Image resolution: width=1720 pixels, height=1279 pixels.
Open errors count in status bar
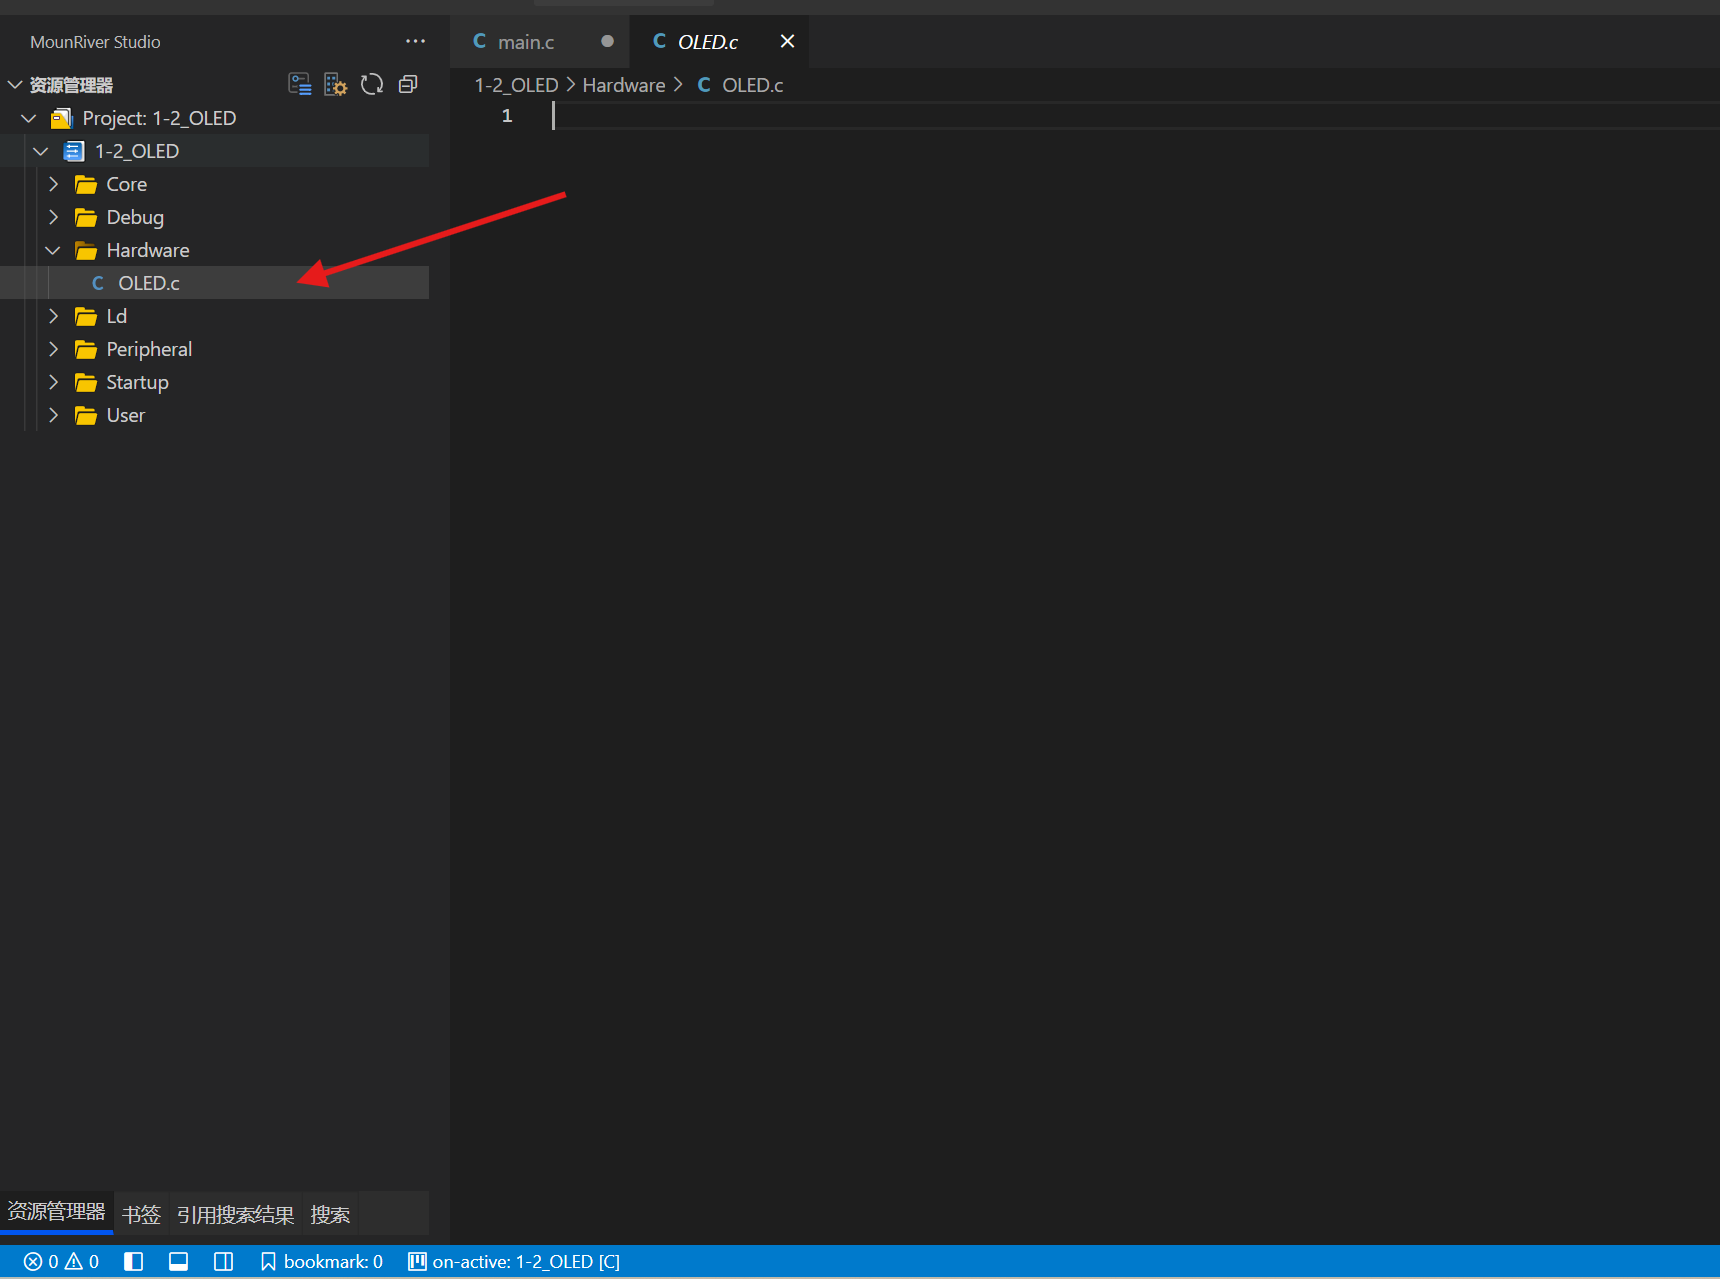[41, 1262]
